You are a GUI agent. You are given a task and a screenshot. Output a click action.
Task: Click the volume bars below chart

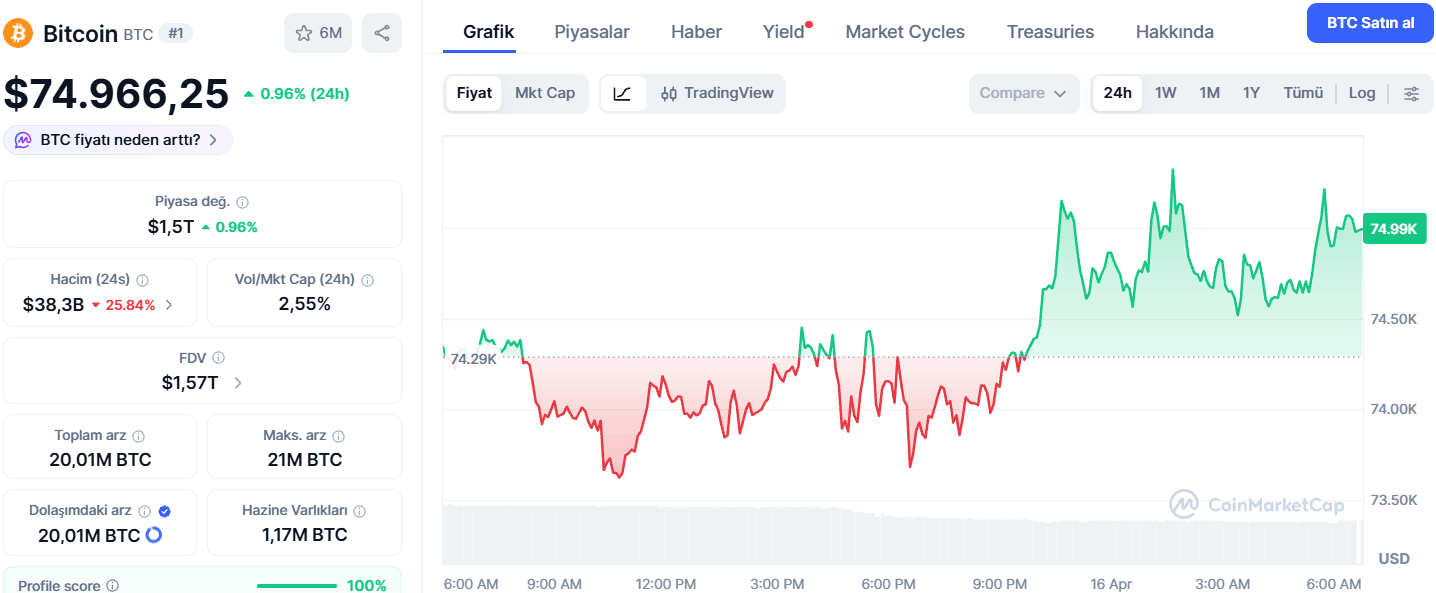(x=902, y=535)
